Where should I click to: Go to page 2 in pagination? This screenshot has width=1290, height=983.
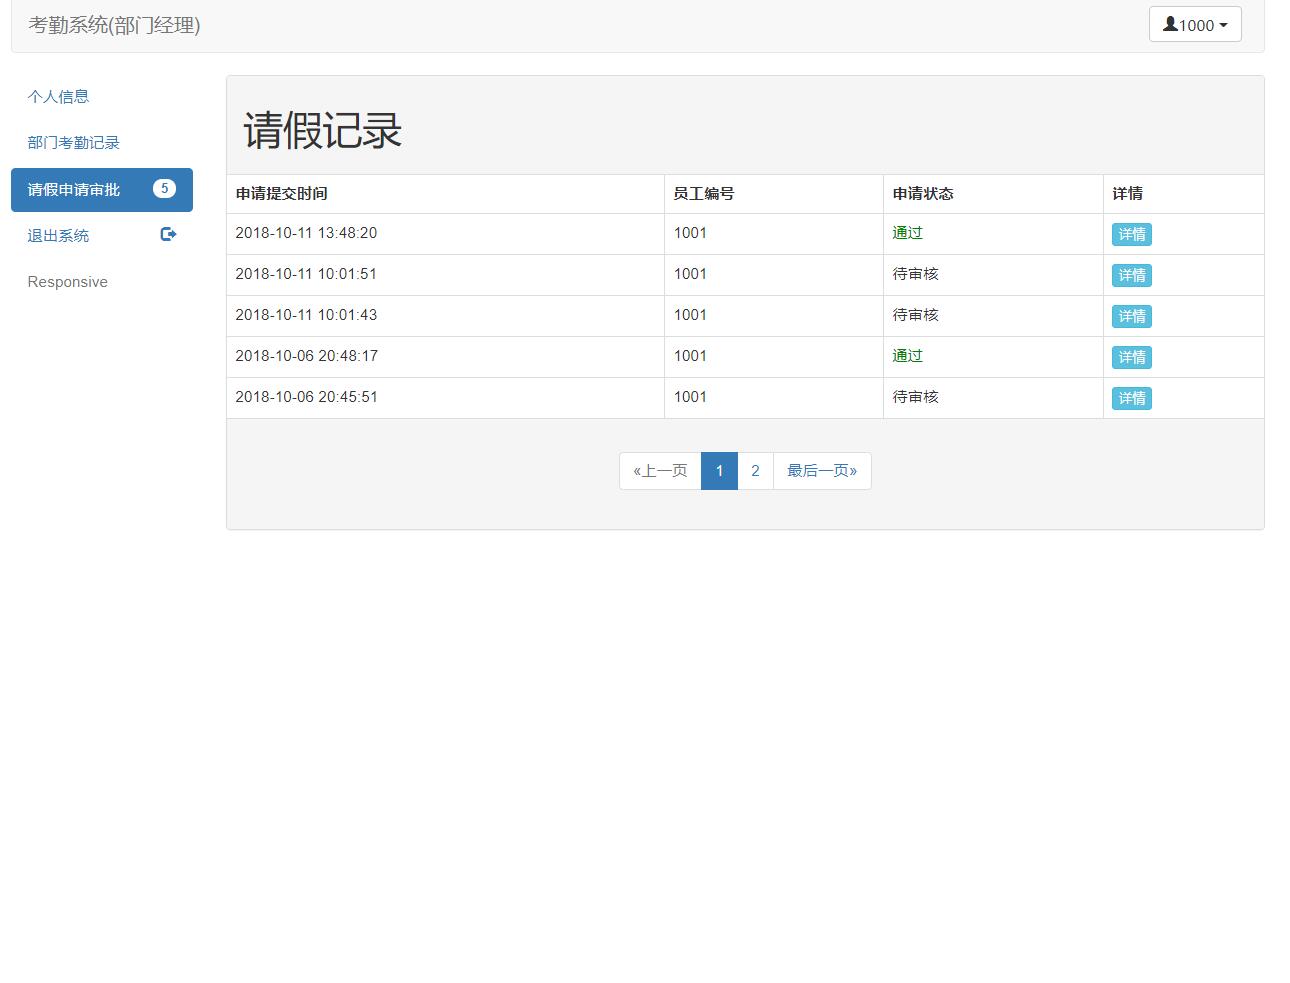(755, 471)
